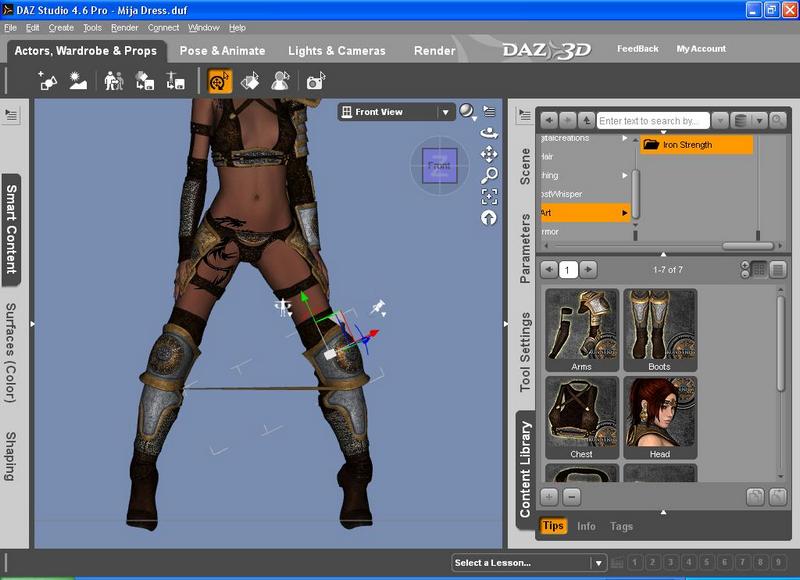This screenshot has width=800, height=580.
Task: Click the content search text field
Action: point(653,121)
